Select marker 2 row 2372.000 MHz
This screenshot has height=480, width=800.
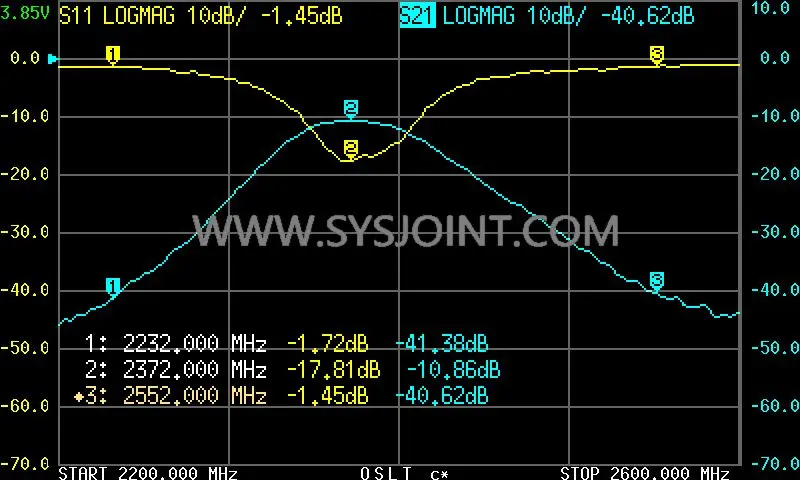click(292, 369)
